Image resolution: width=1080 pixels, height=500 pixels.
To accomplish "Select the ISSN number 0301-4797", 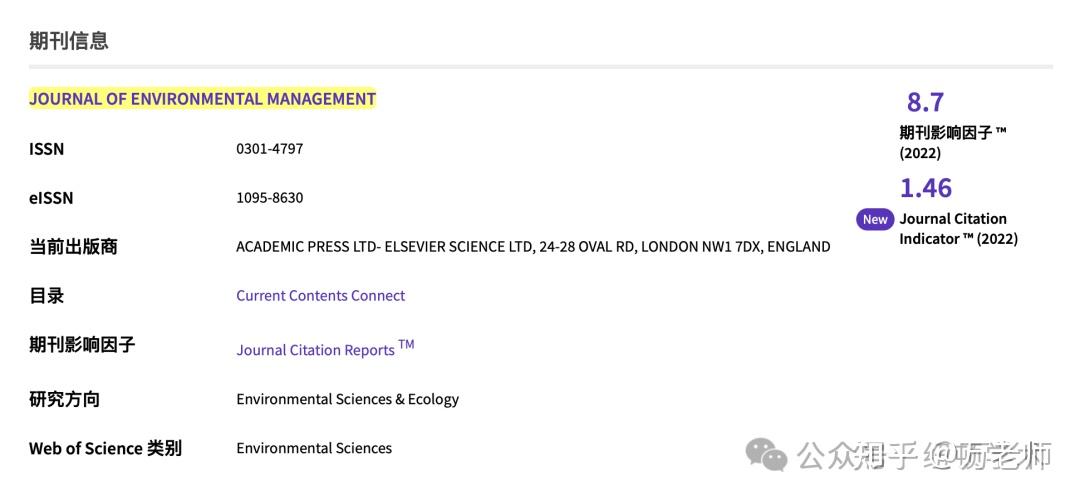I will 269,149.
